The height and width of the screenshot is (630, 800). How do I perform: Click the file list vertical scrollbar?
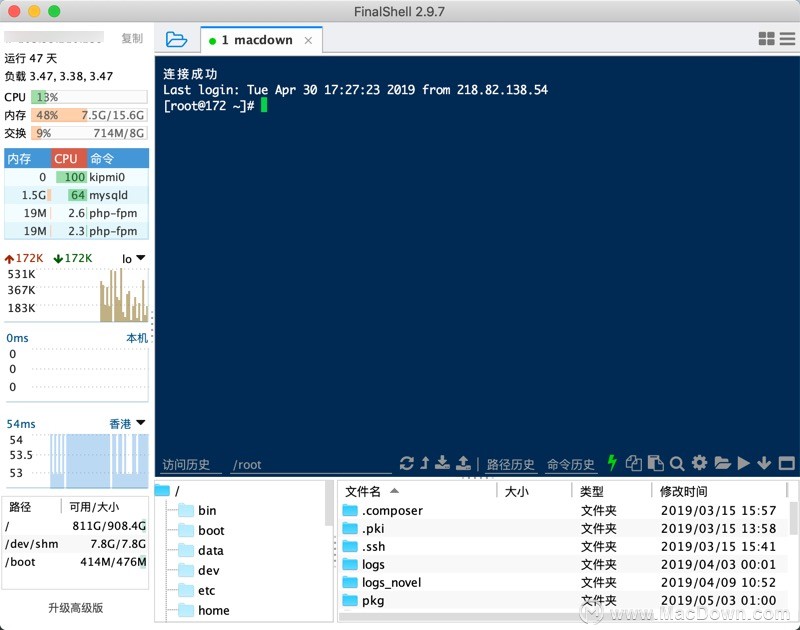pyautogui.click(x=794, y=517)
